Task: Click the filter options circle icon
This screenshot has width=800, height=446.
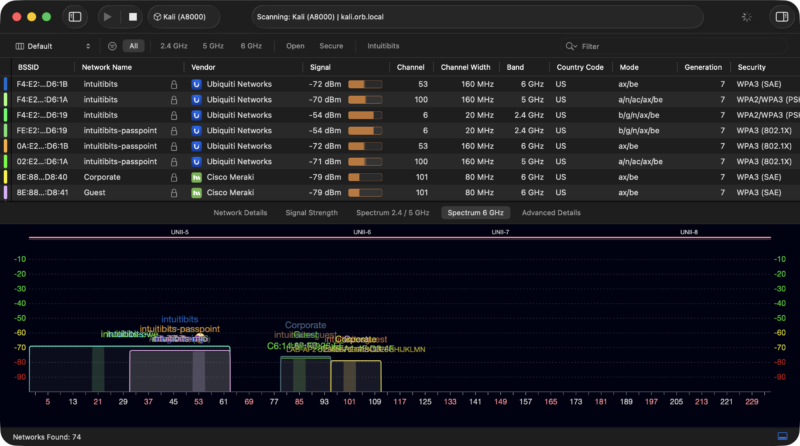Action: [x=112, y=46]
